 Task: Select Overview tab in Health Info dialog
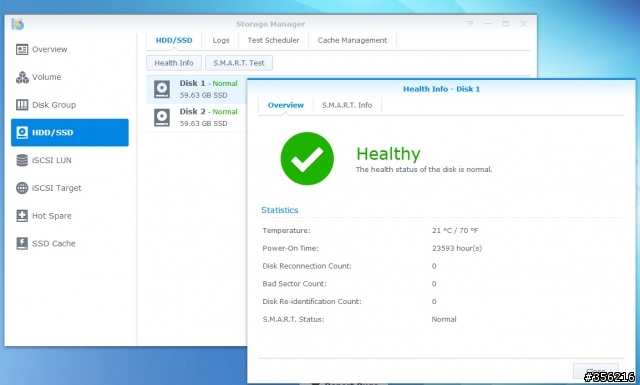(286, 105)
